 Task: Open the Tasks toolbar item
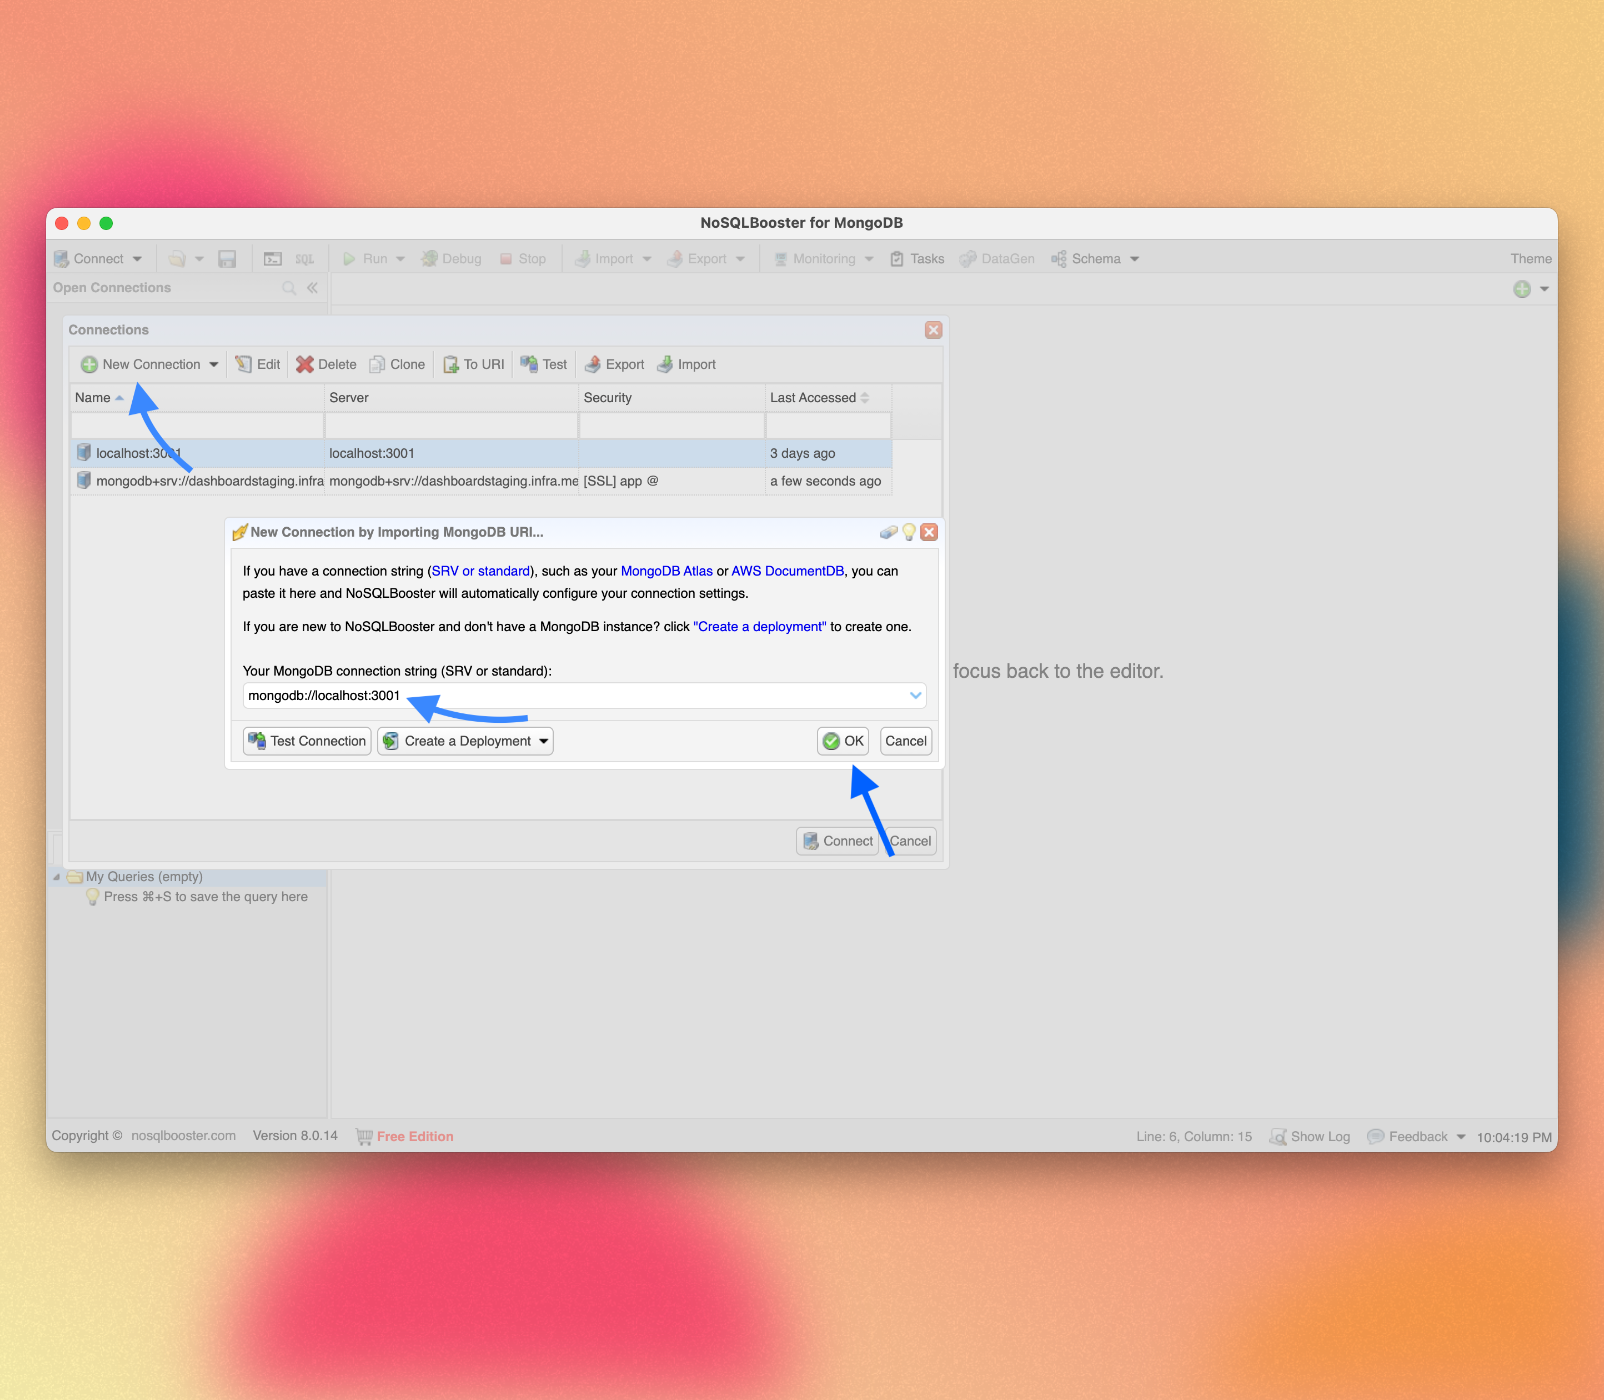click(x=917, y=259)
